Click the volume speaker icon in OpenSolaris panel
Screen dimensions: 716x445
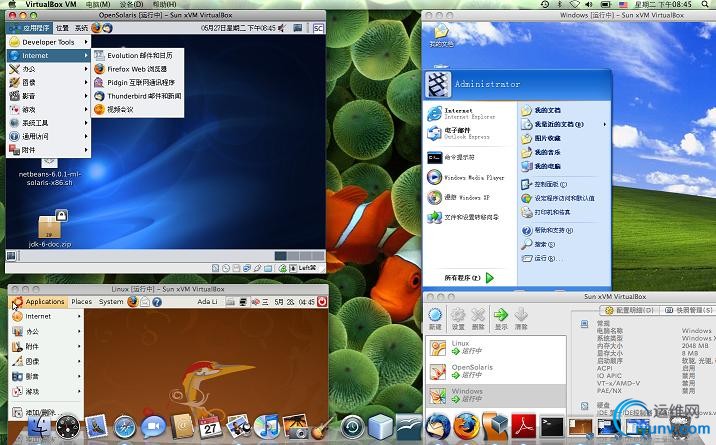coord(282,28)
